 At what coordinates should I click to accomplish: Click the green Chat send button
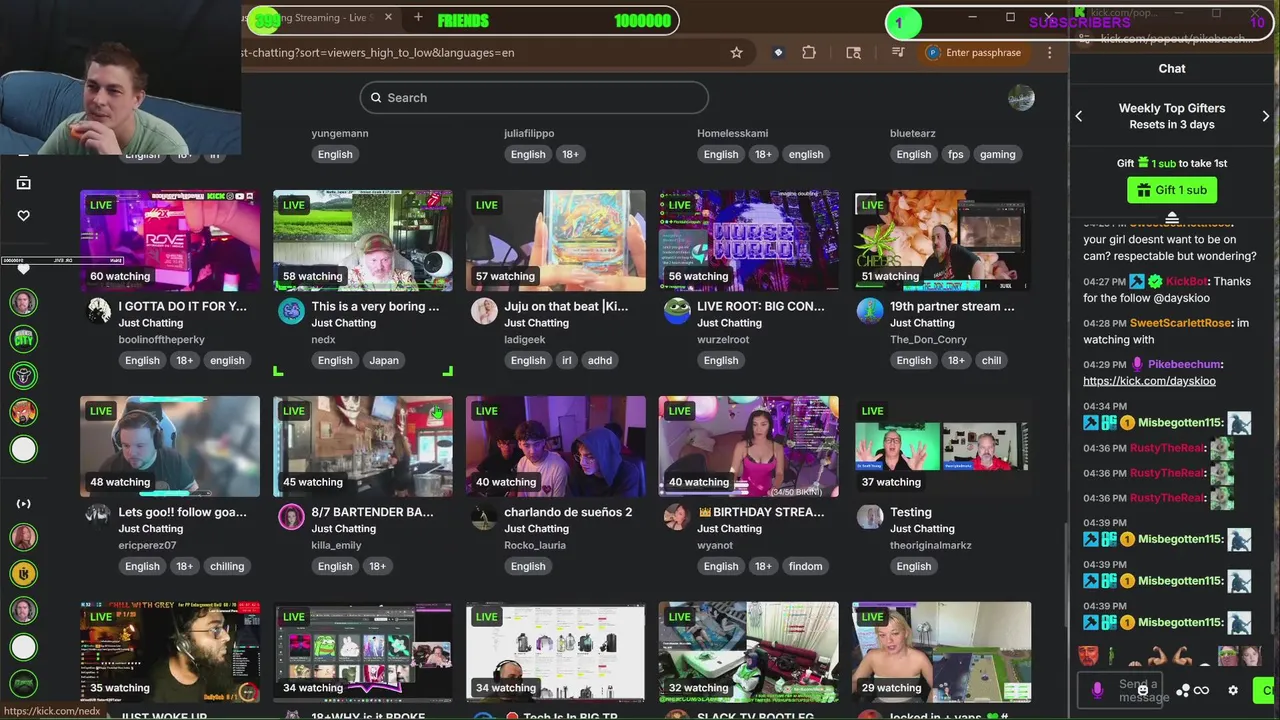[1264, 690]
